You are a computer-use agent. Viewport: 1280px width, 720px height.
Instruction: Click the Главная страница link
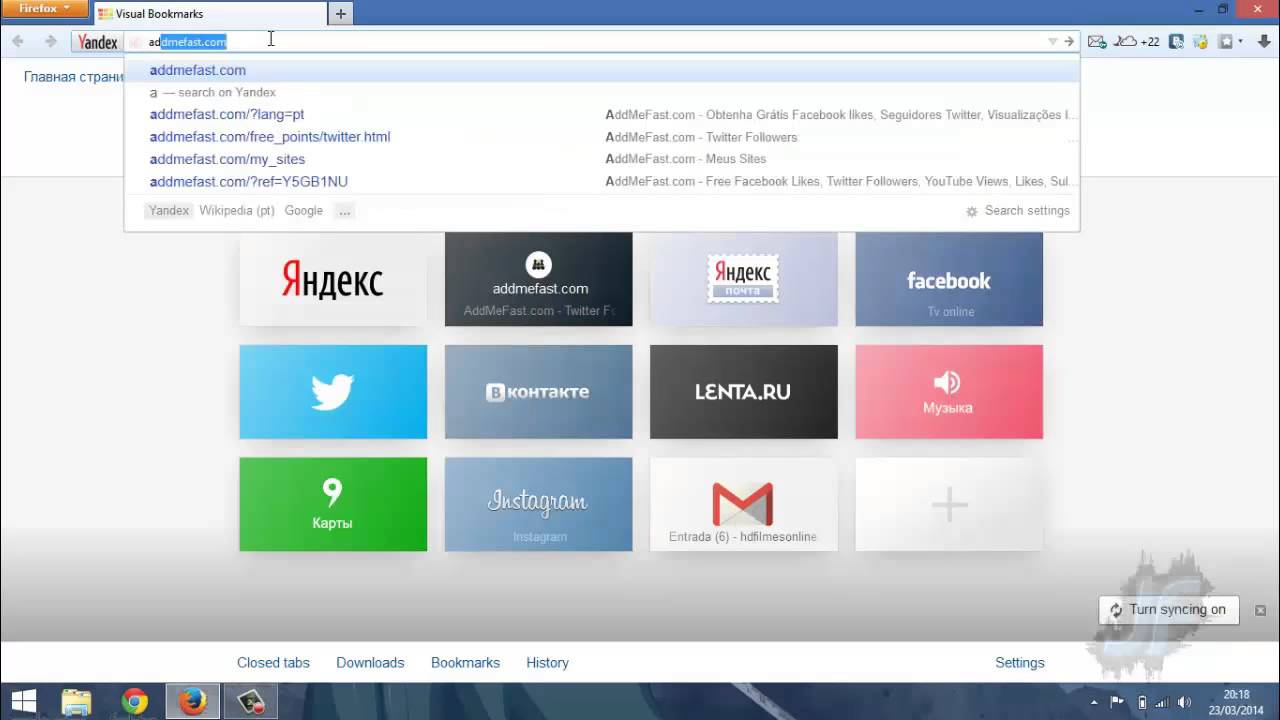[74, 77]
